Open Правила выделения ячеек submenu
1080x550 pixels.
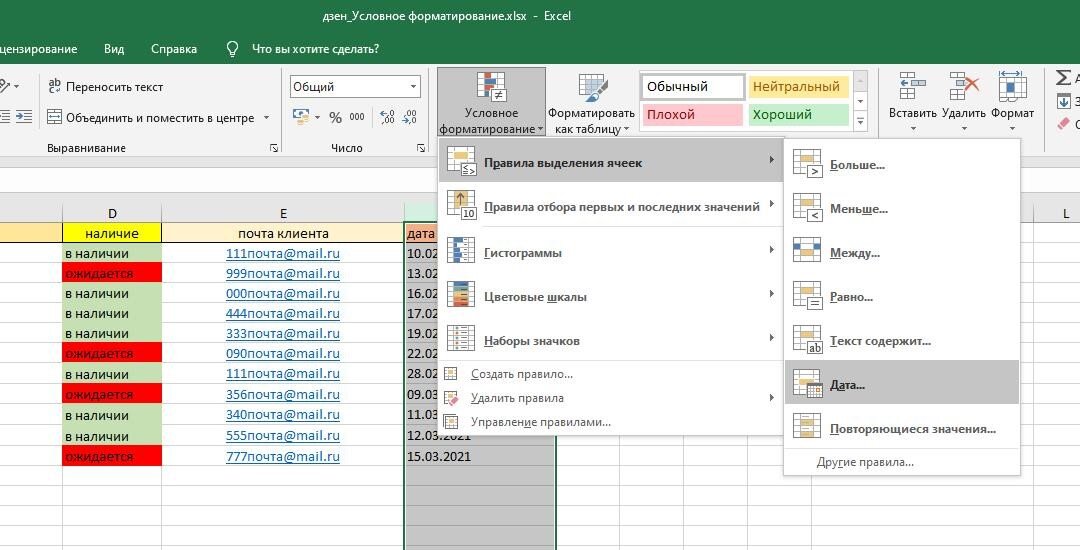point(611,160)
